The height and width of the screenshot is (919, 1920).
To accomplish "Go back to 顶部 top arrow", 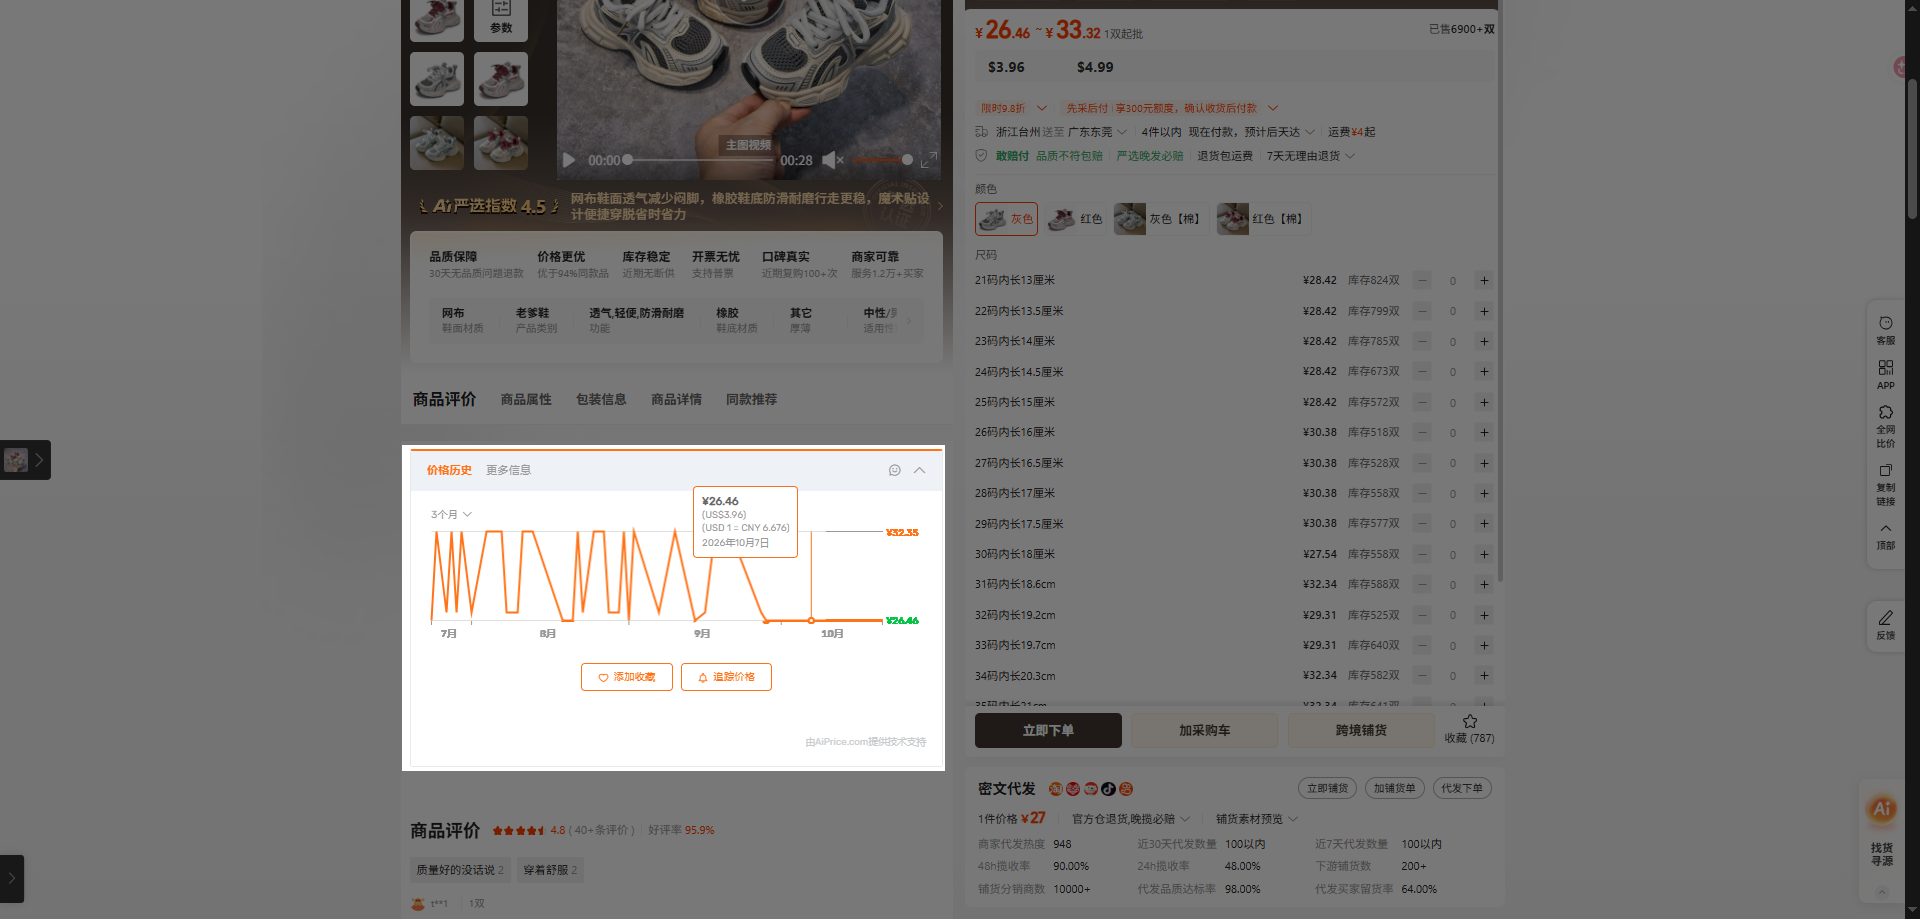I will (x=1885, y=535).
